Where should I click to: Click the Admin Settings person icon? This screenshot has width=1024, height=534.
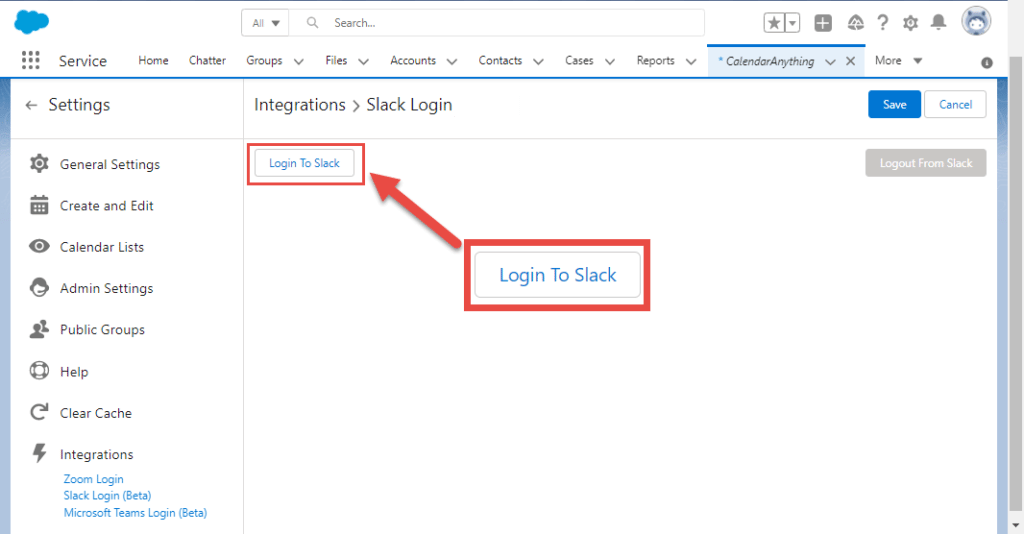(x=39, y=287)
